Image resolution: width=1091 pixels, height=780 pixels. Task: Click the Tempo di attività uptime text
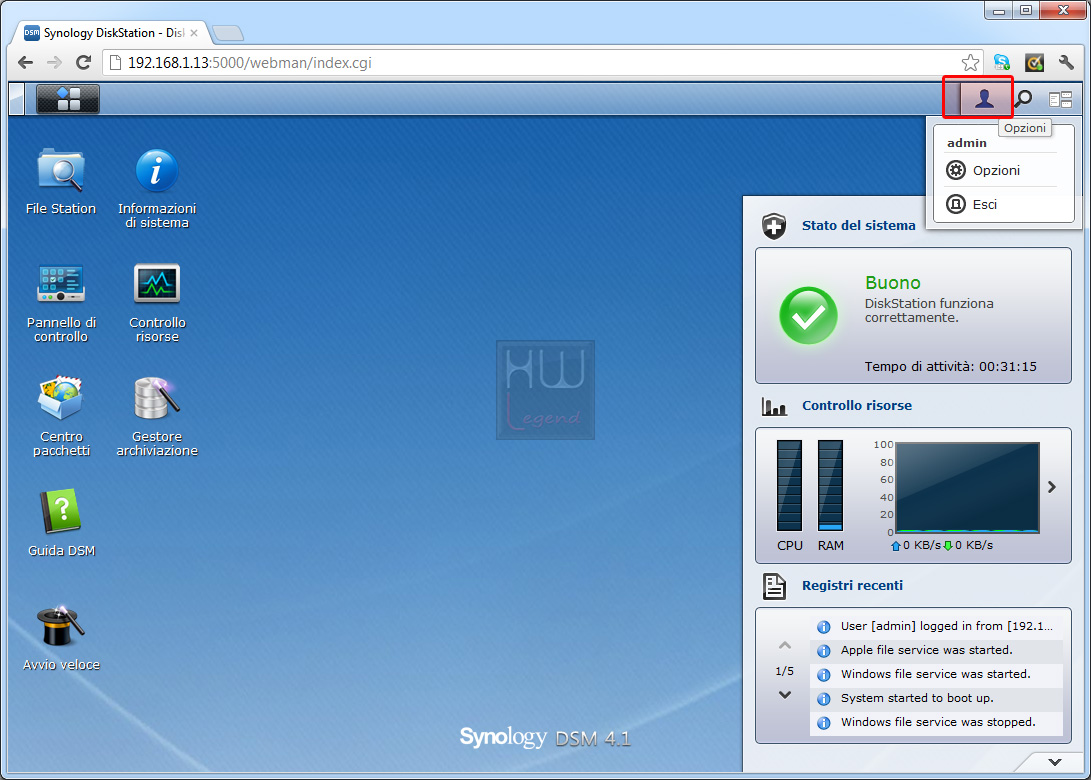950,367
